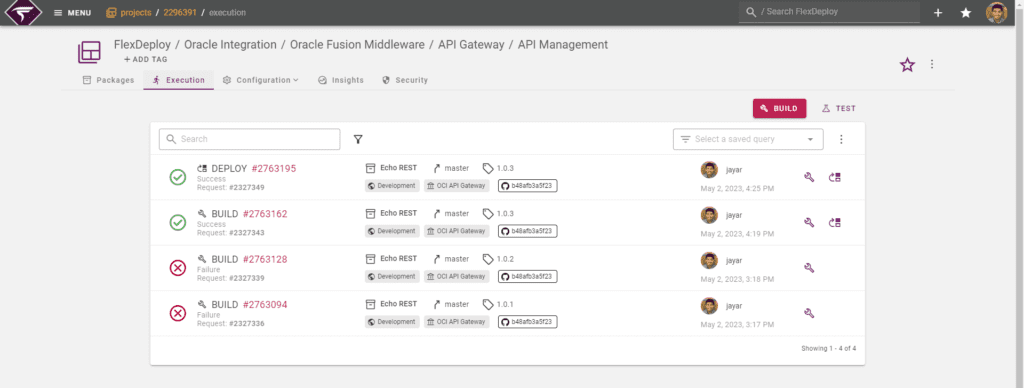Click the filter funnel icon

coord(358,139)
